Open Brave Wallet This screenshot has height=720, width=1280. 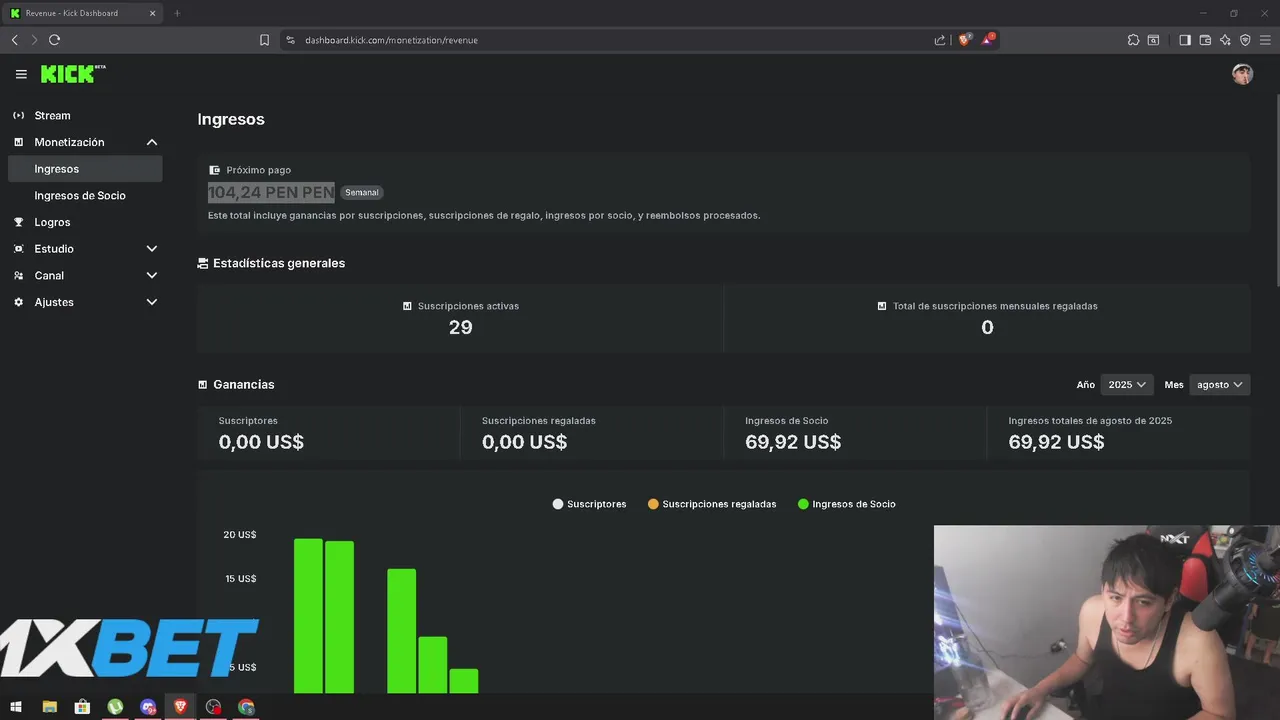[x=1205, y=40]
